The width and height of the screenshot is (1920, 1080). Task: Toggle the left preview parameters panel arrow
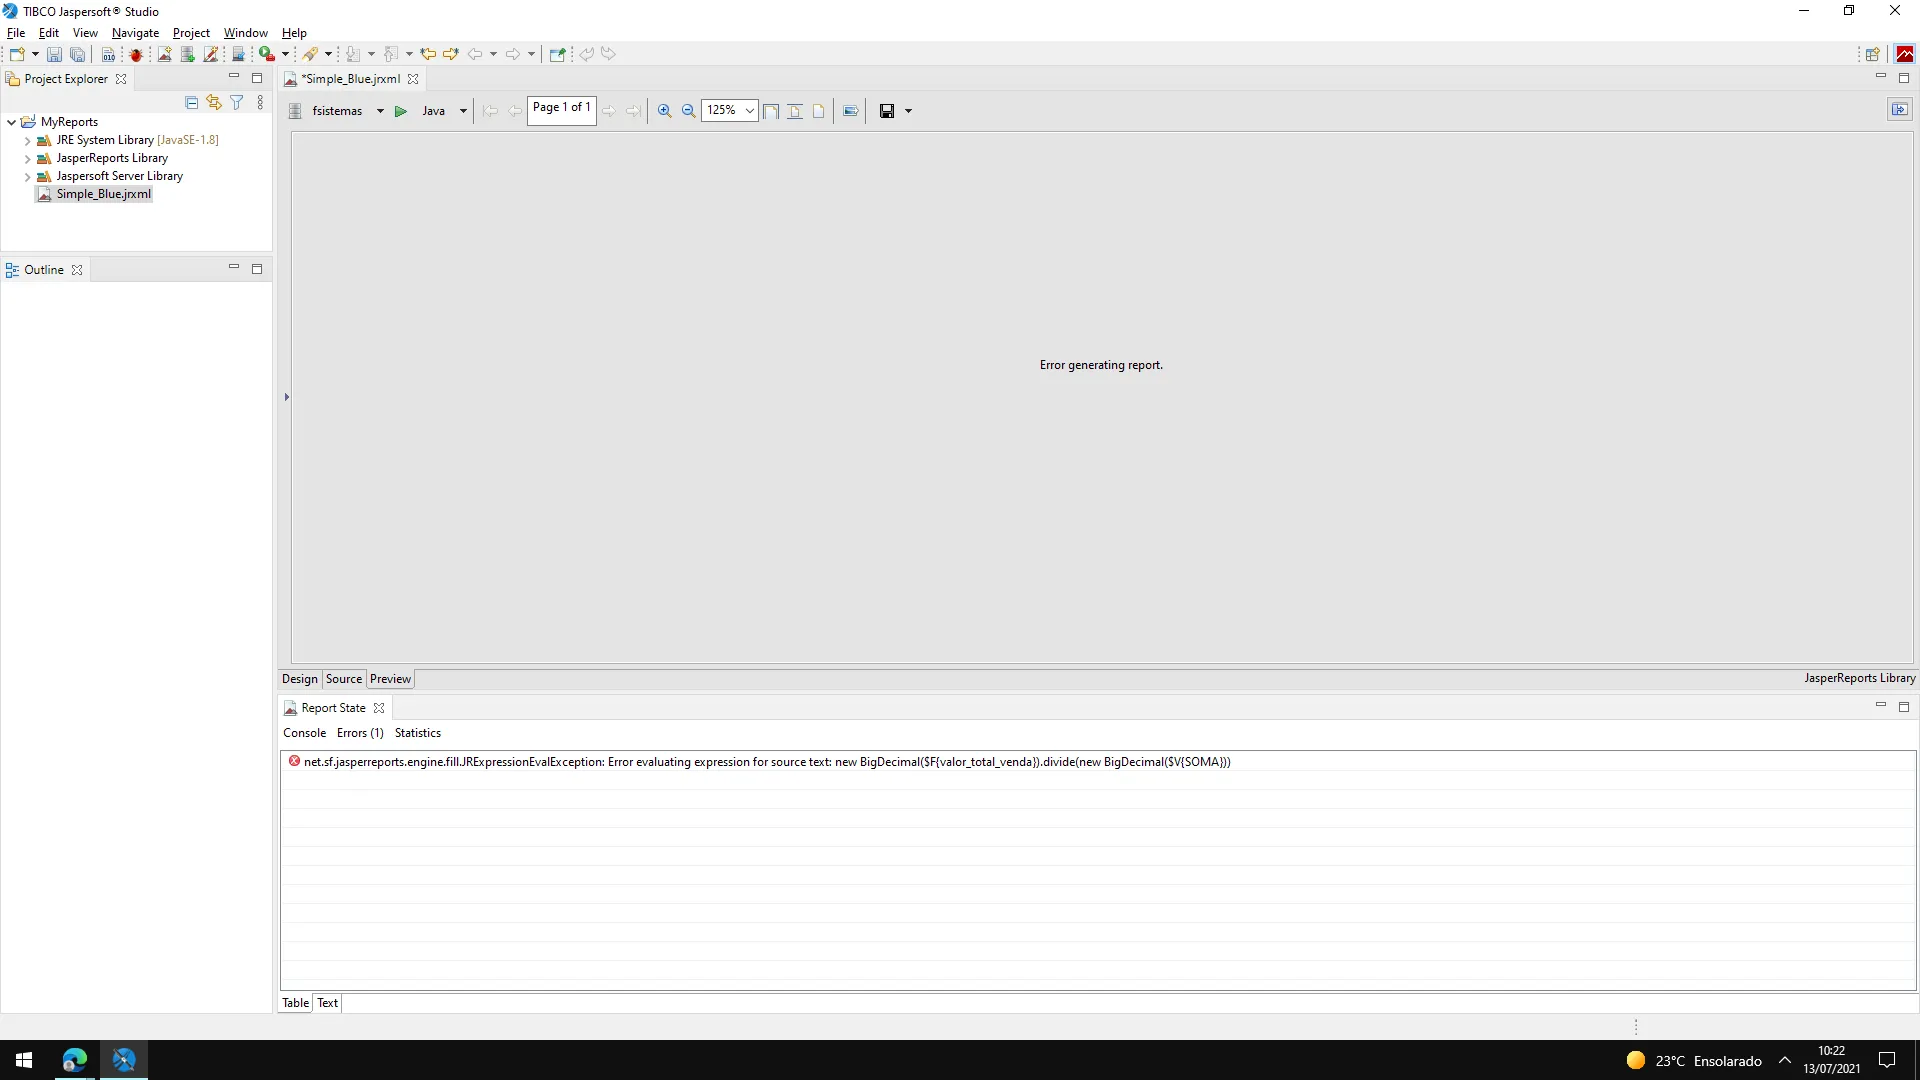pos(286,397)
